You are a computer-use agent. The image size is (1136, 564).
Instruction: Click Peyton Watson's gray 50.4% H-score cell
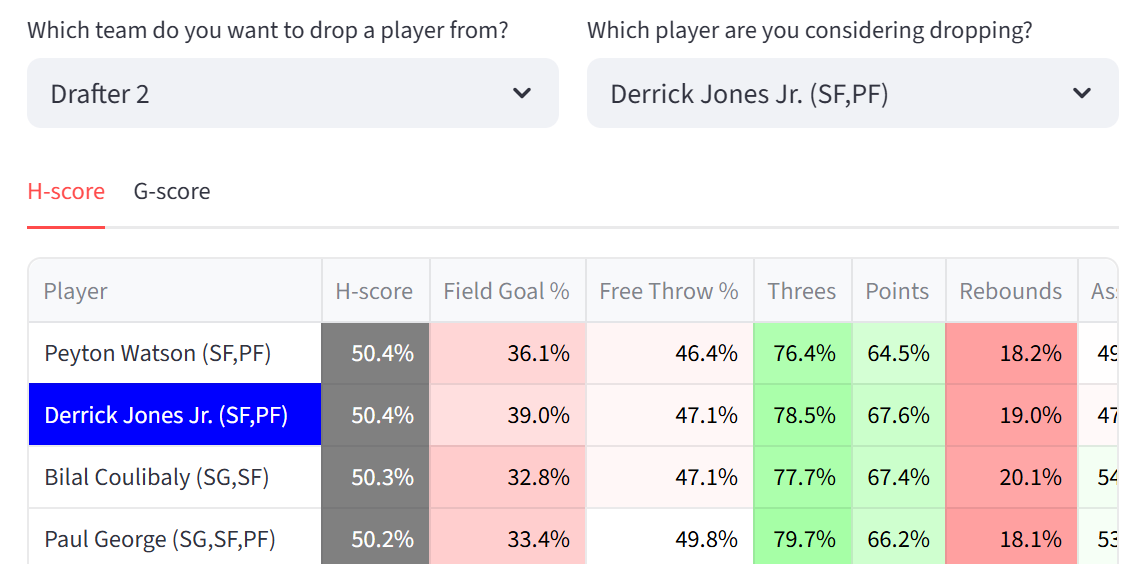click(x=376, y=353)
